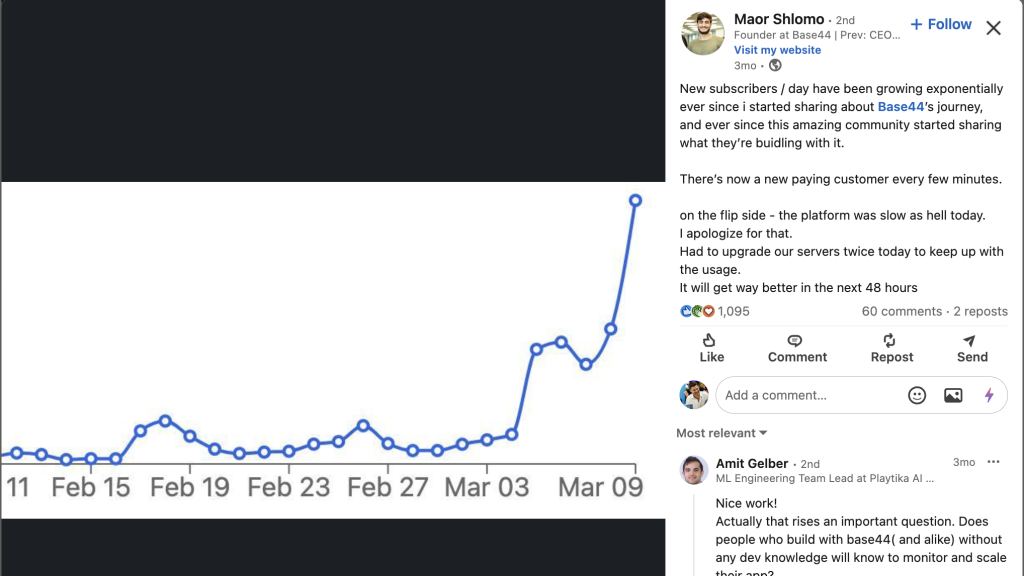Attach a photo to the comment

[953, 395]
